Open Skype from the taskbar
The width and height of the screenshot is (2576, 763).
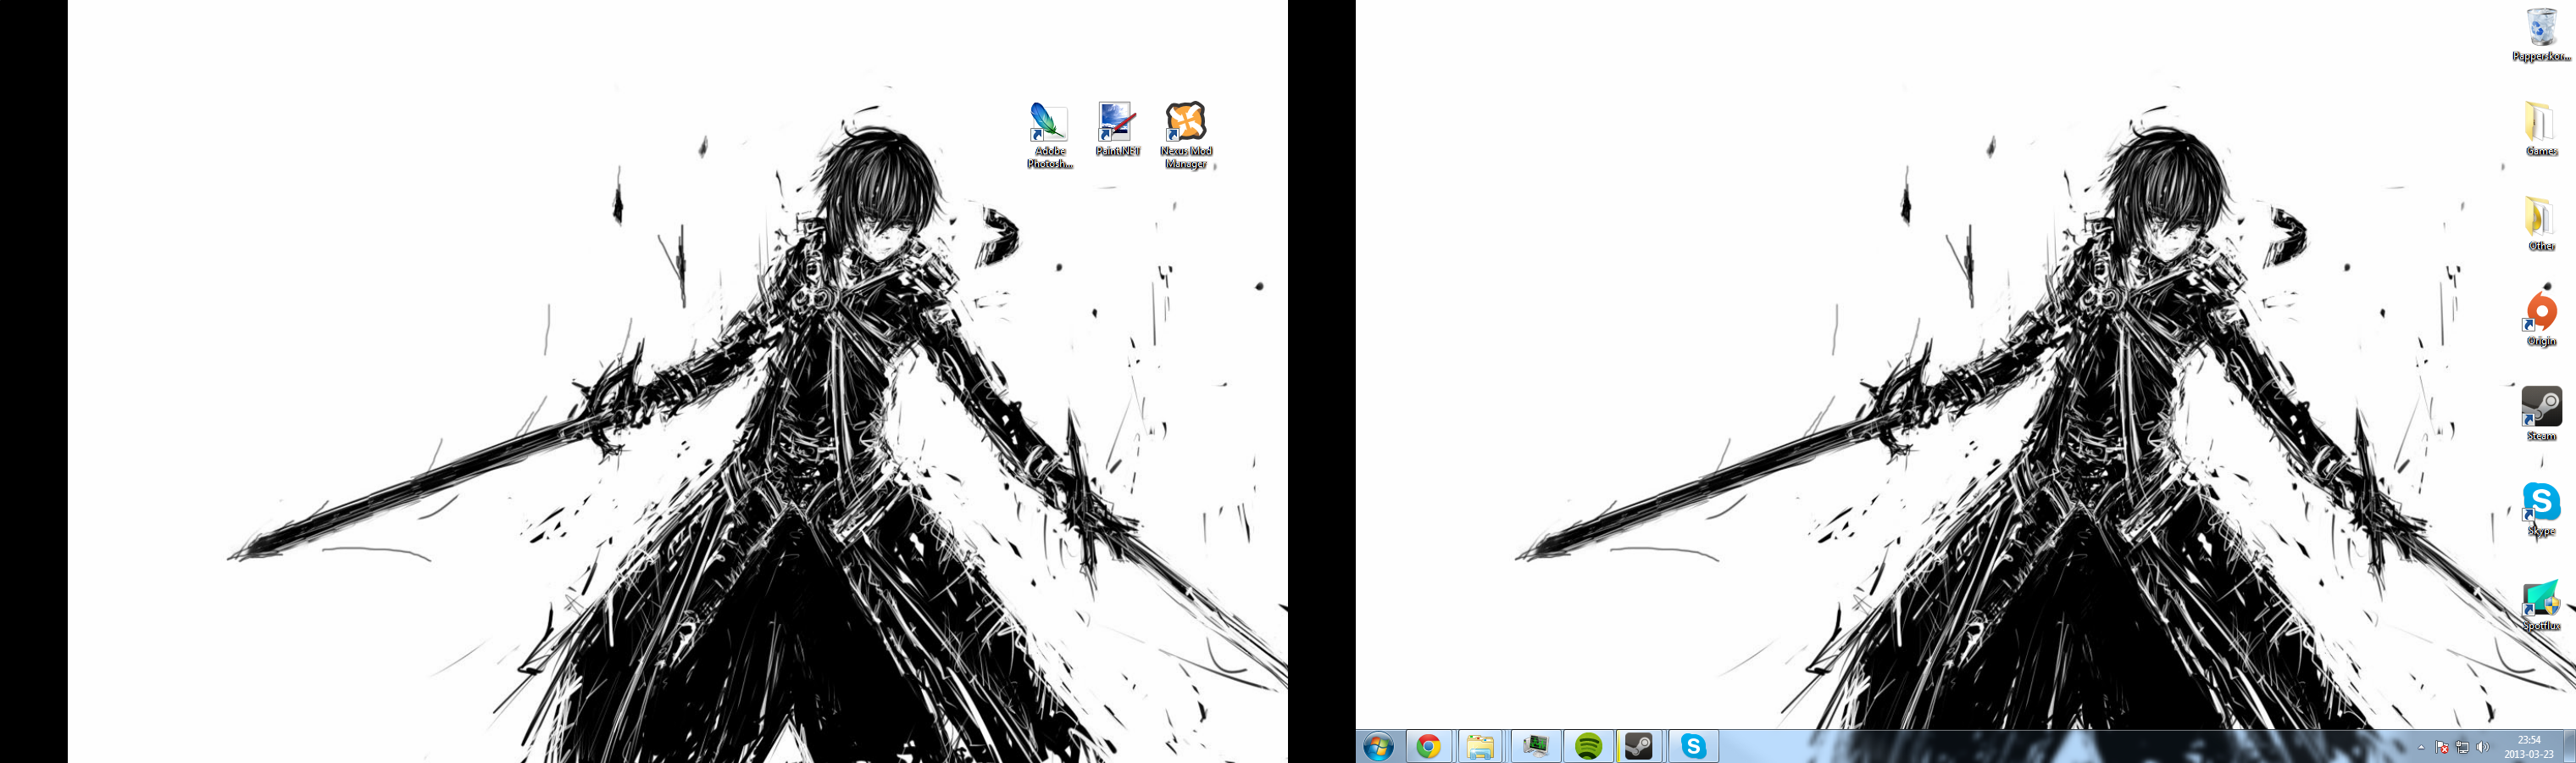tap(1693, 746)
